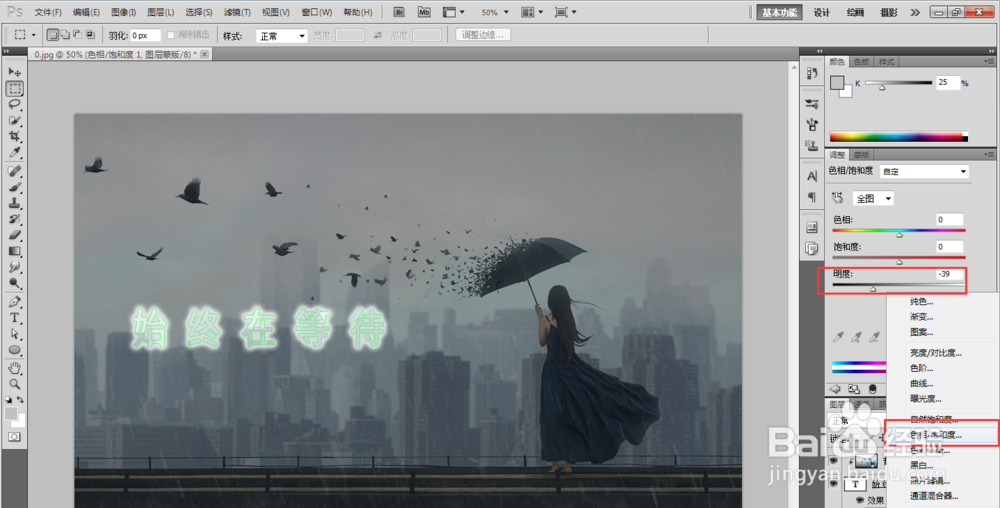1000x508 pixels.
Task: Open the 图层(L) menu
Action: pyautogui.click(x=161, y=12)
